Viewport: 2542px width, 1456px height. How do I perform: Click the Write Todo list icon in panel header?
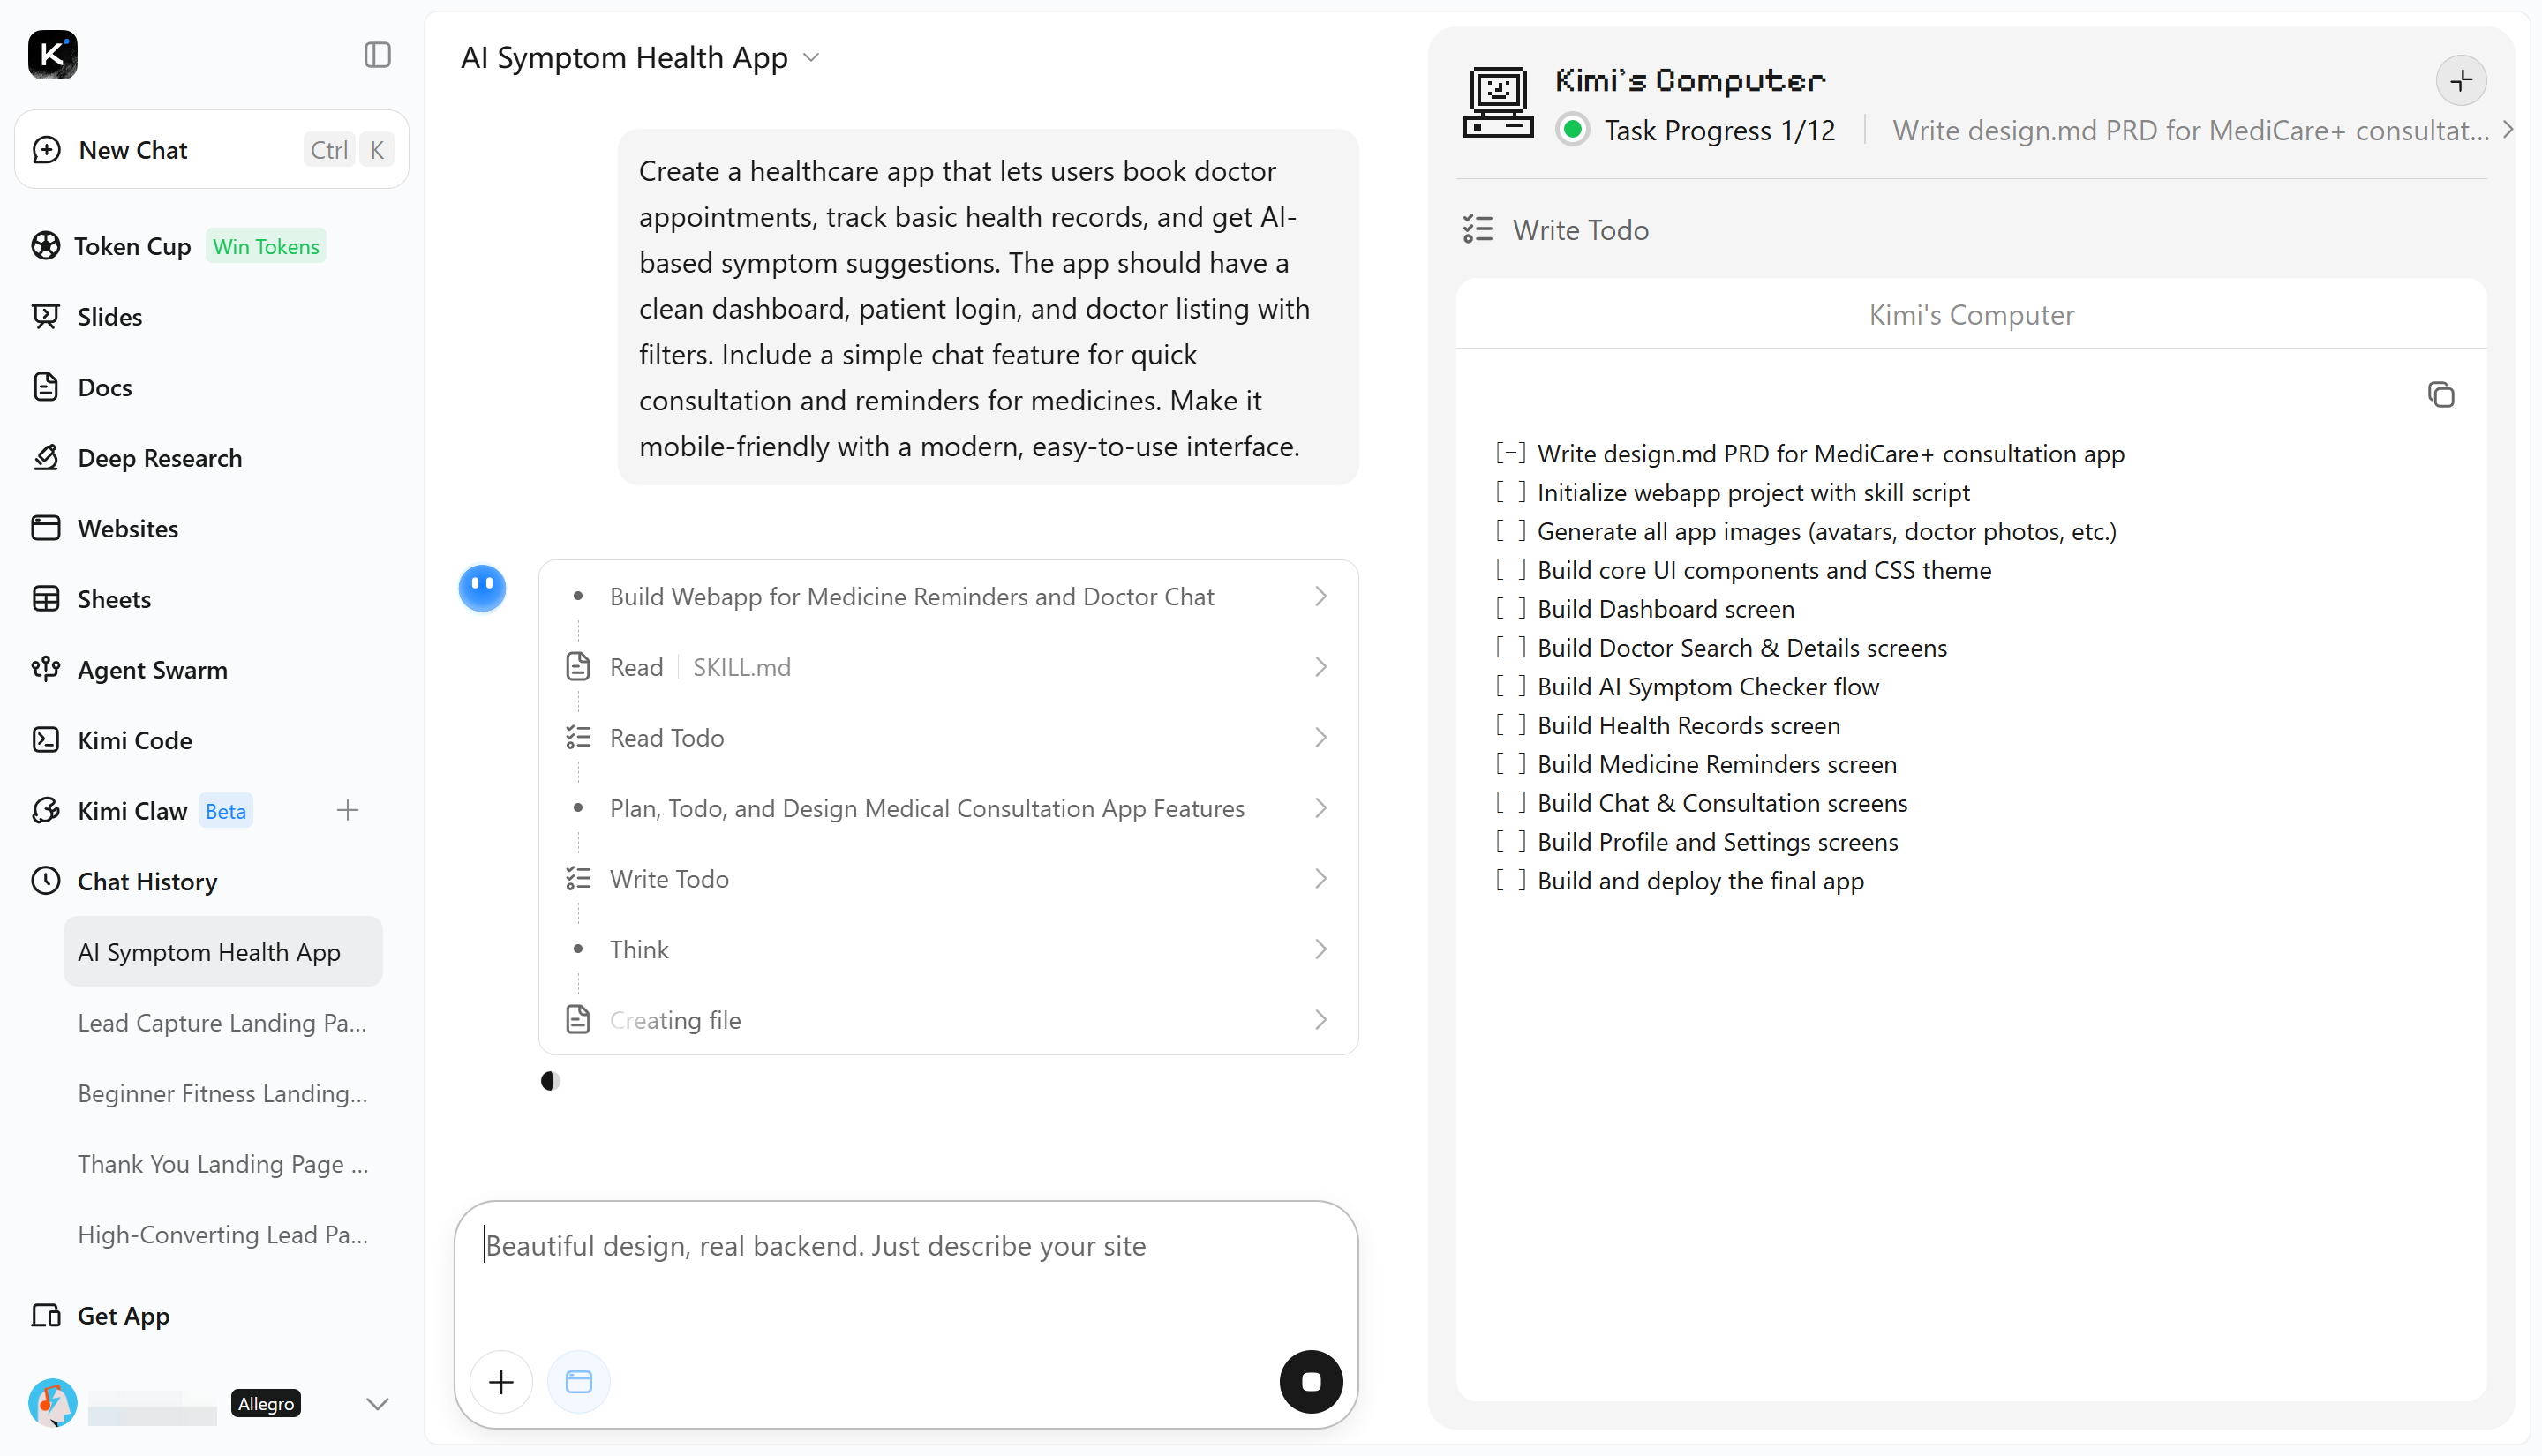tap(1478, 230)
